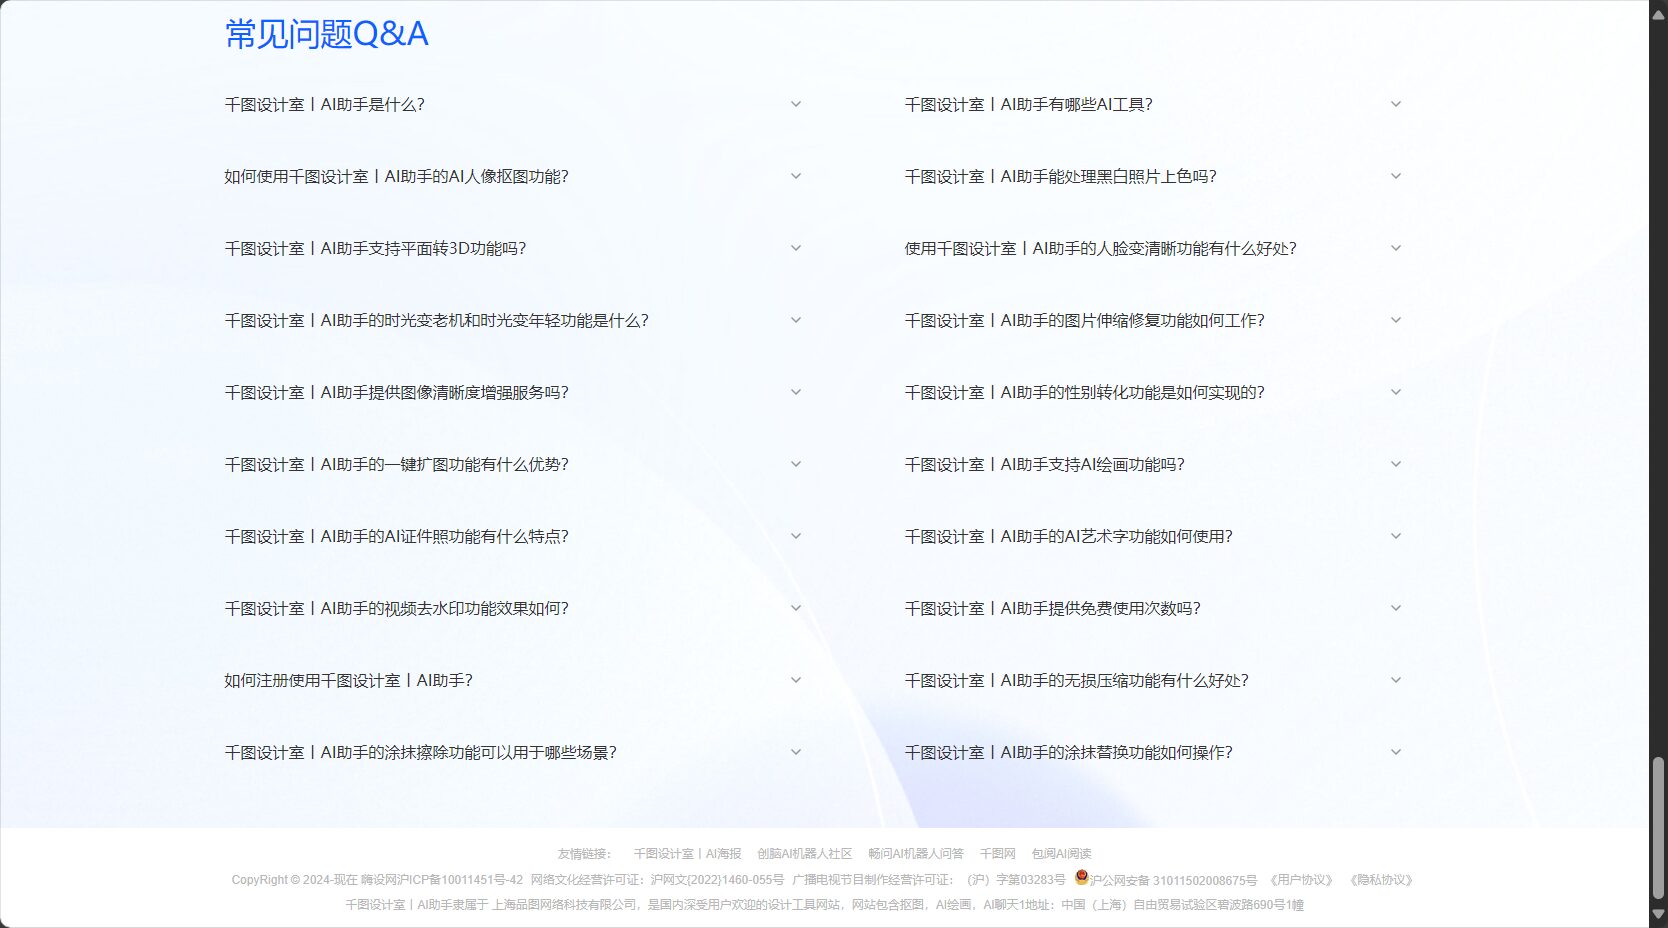Viewport: 1668px width, 928px height.
Task: Click the page scrollbar thumb
Action: [1658, 828]
